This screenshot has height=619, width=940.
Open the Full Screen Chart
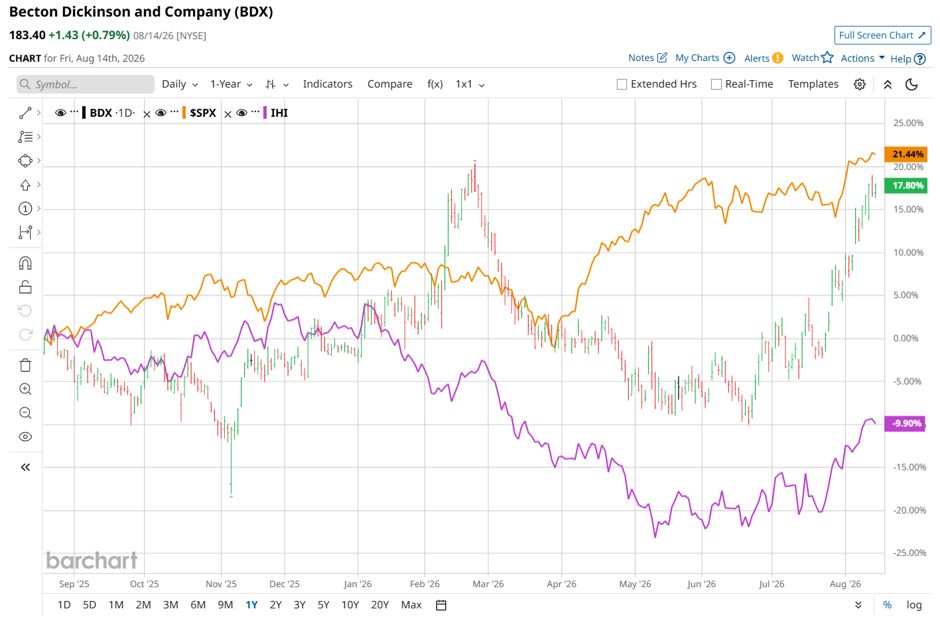(x=882, y=35)
